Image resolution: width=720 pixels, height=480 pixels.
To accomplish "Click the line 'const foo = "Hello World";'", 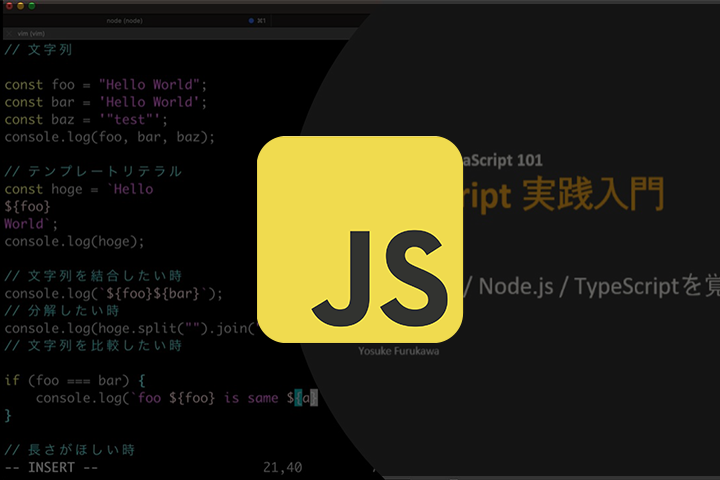I will click(x=106, y=85).
